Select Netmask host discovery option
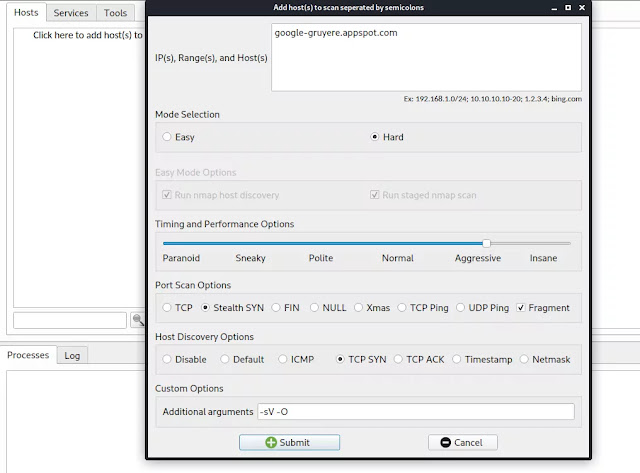 tap(524, 359)
